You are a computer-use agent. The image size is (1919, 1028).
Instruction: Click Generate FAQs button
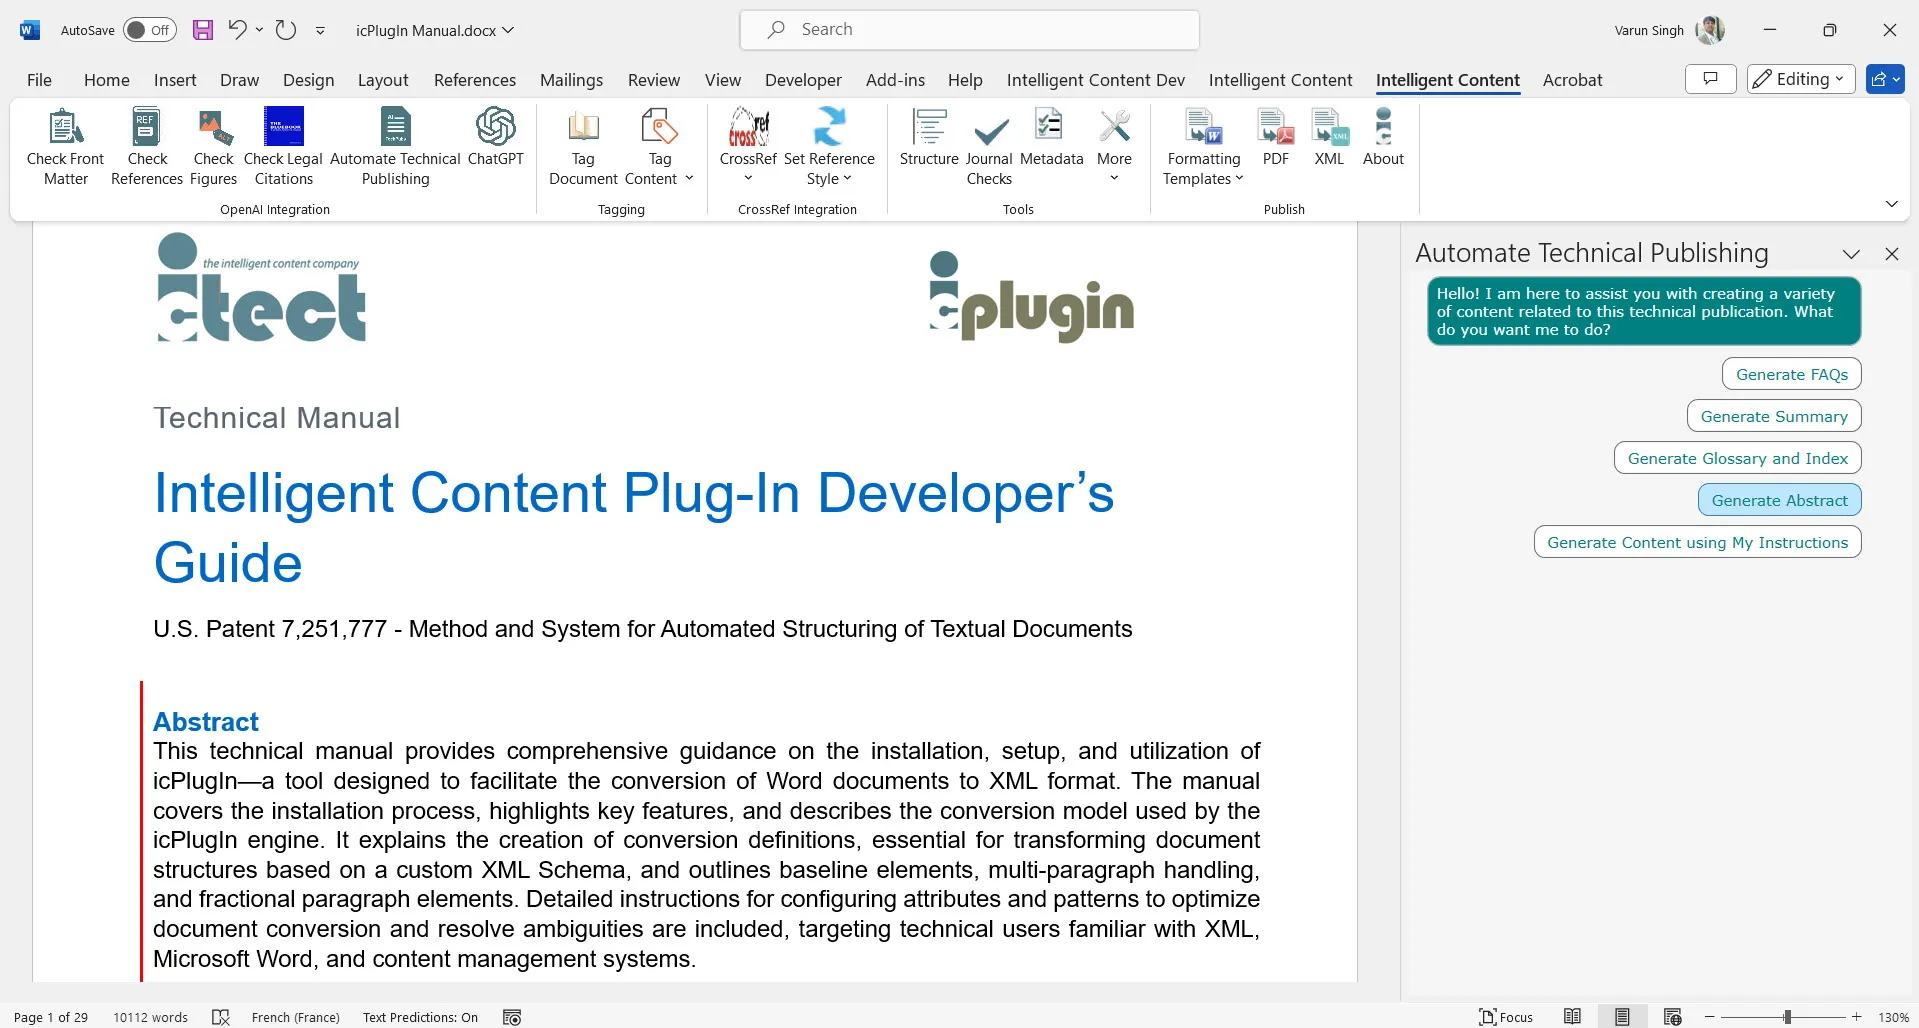tap(1791, 374)
